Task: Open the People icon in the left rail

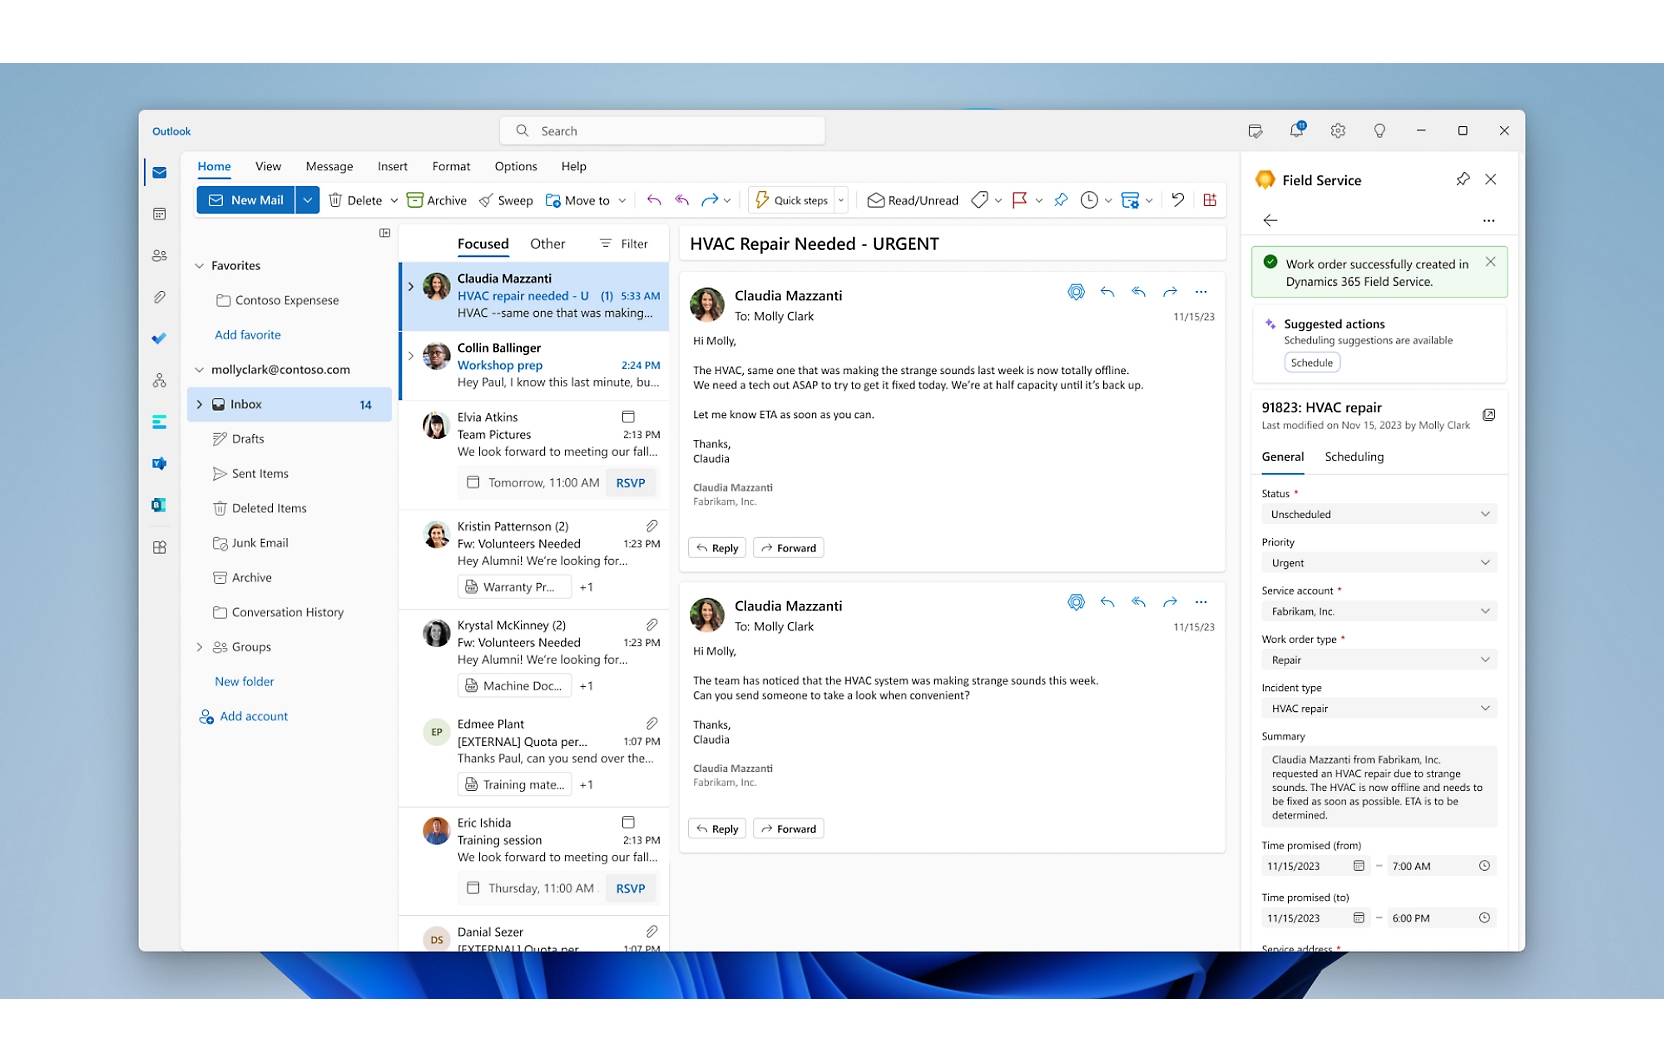Action: point(159,256)
